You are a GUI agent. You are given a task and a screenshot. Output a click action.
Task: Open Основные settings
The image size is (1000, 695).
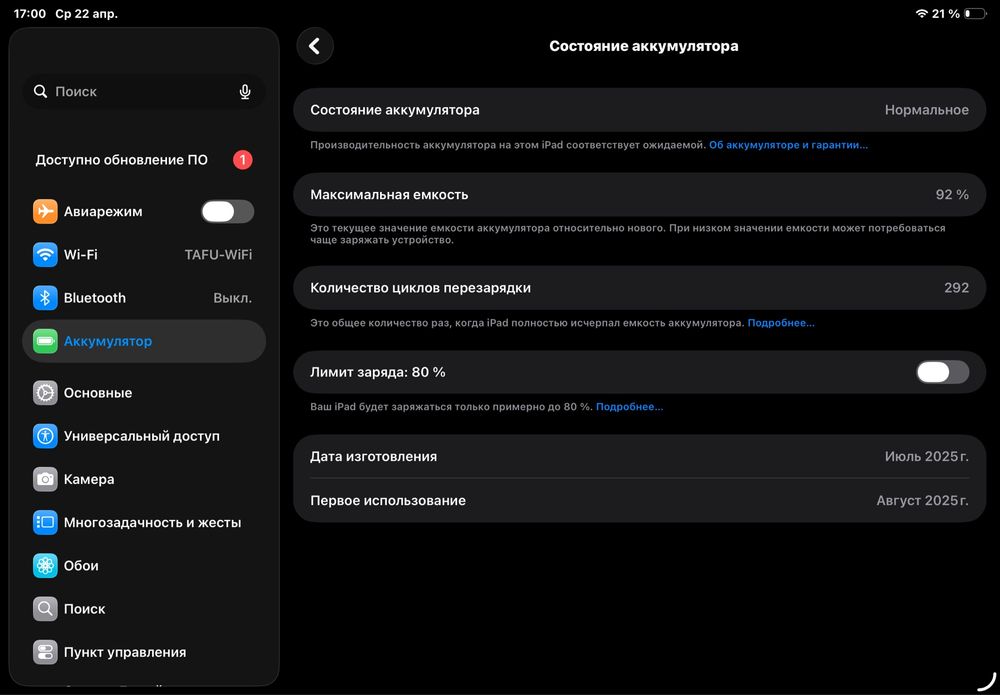click(x=144, y=393)
